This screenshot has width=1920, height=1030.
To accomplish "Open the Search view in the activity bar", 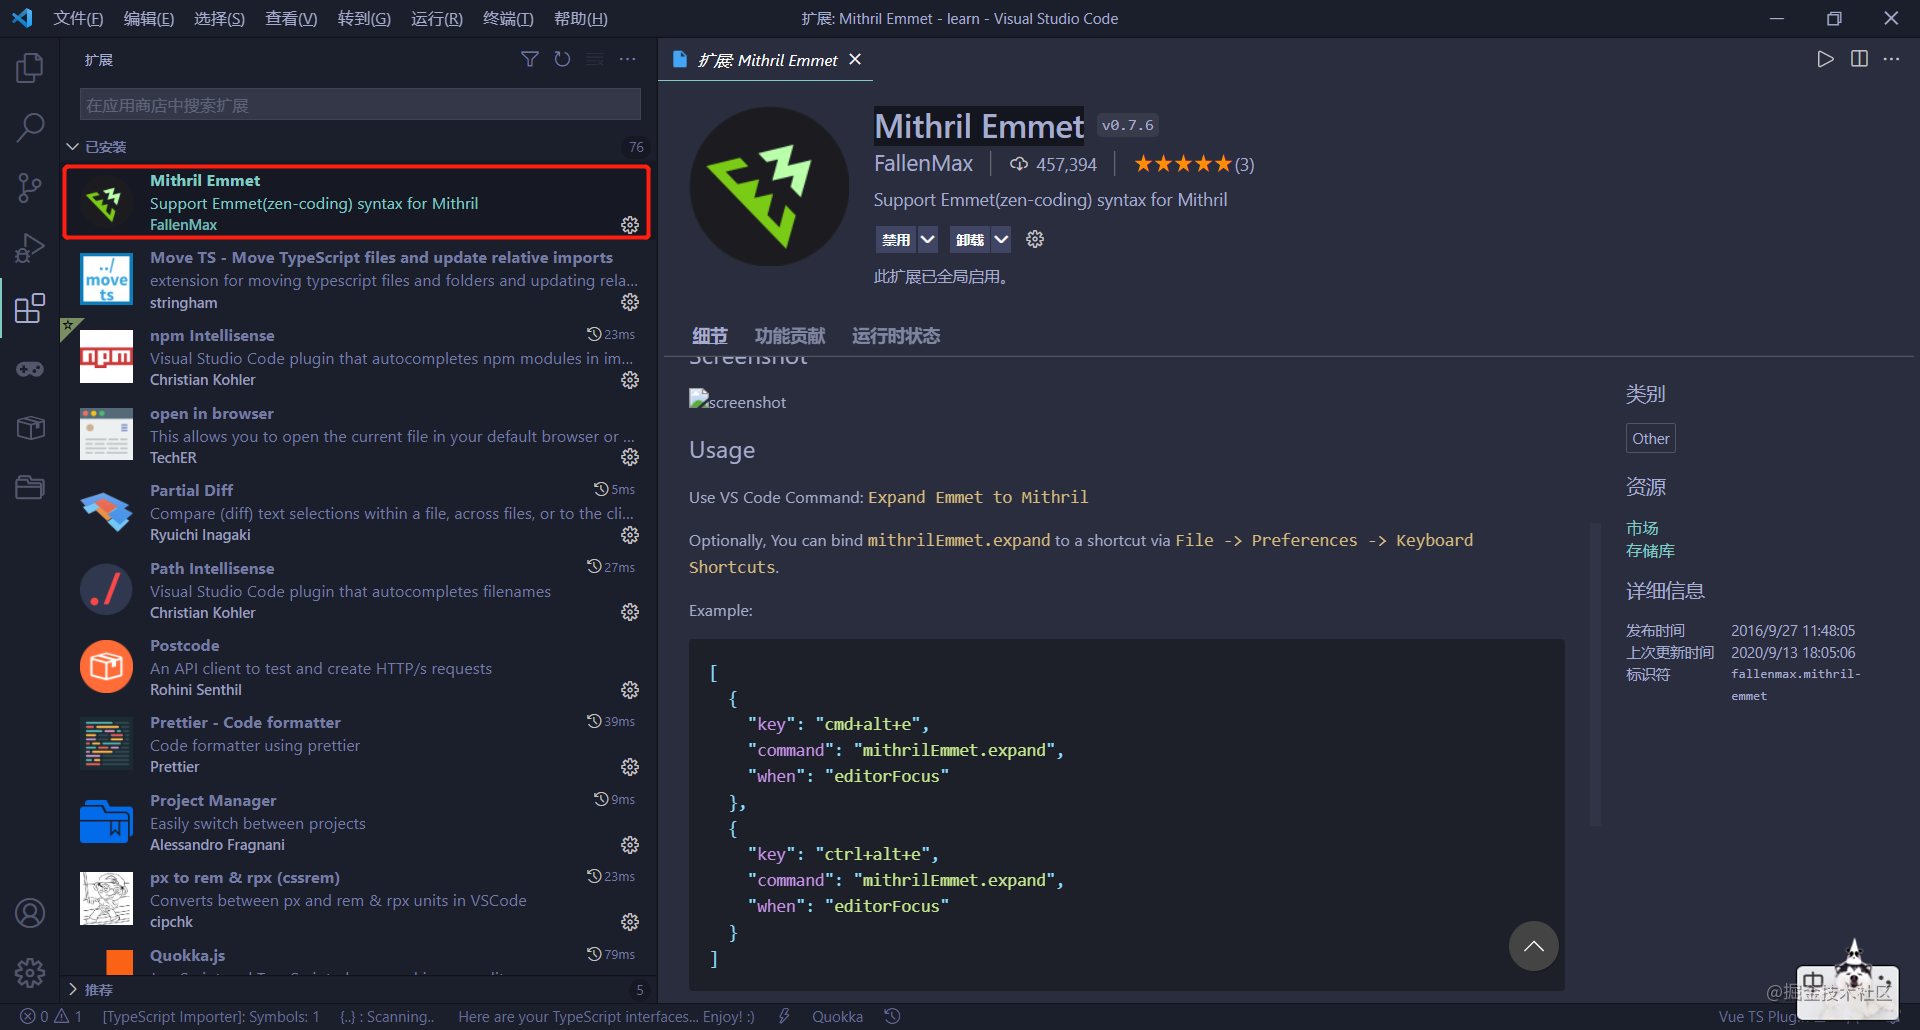I will 30,127.
